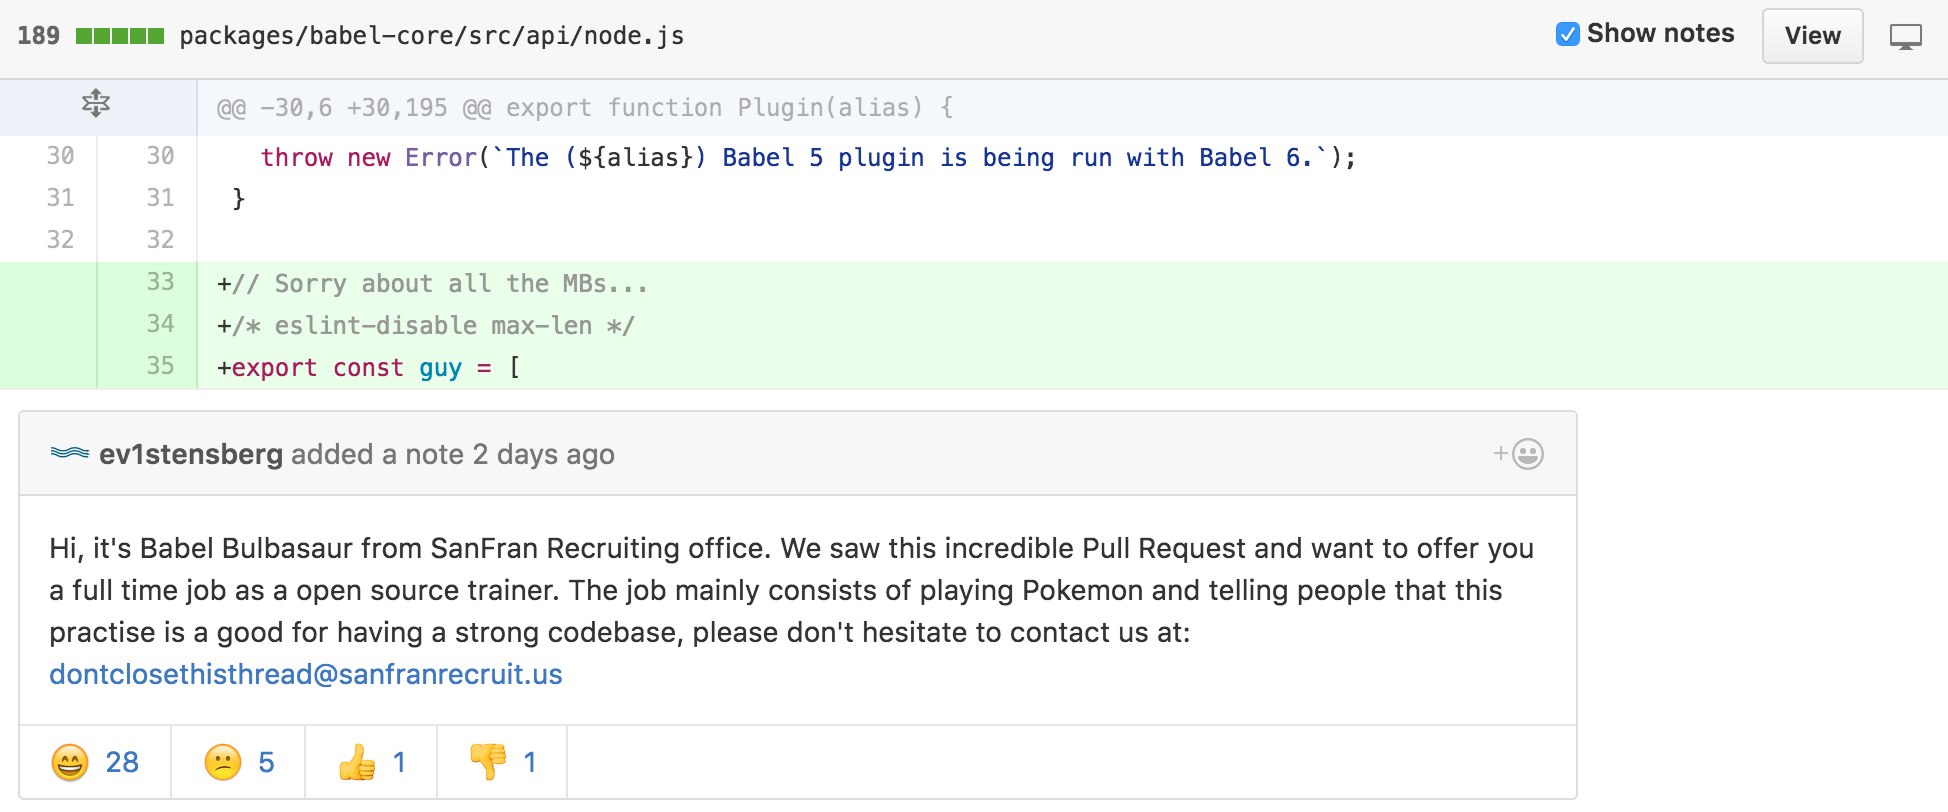Click the display/monitor view icon
The width and height of the screenshot is (1948, 812).
[1905, 37]
